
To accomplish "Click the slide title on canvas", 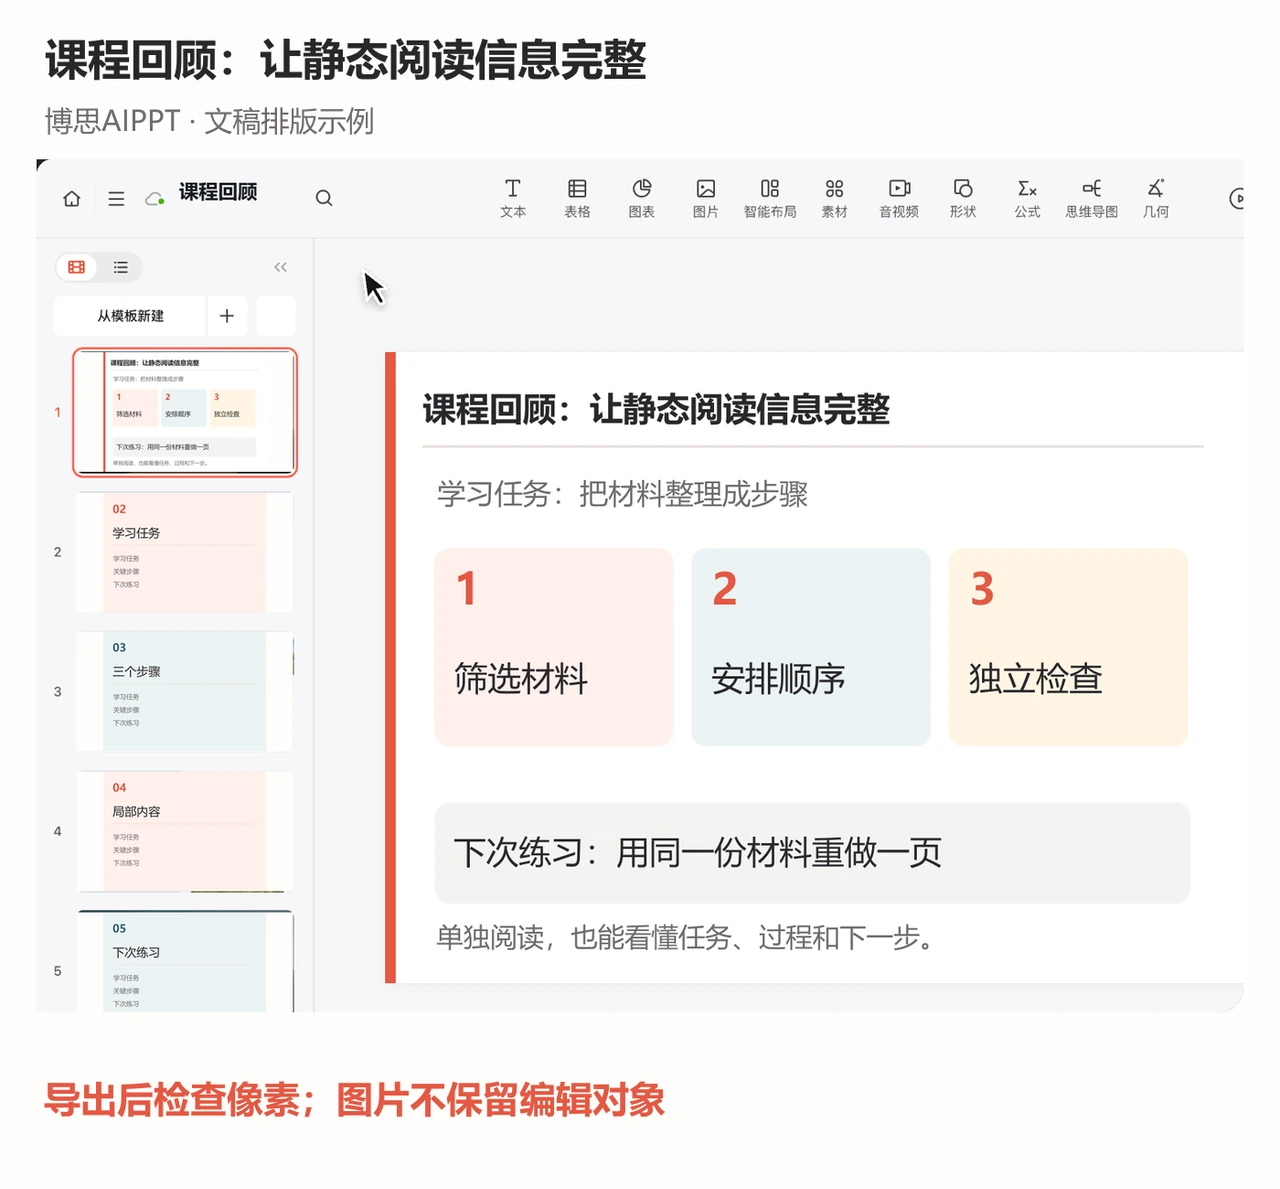I will [x=656, y=409].
